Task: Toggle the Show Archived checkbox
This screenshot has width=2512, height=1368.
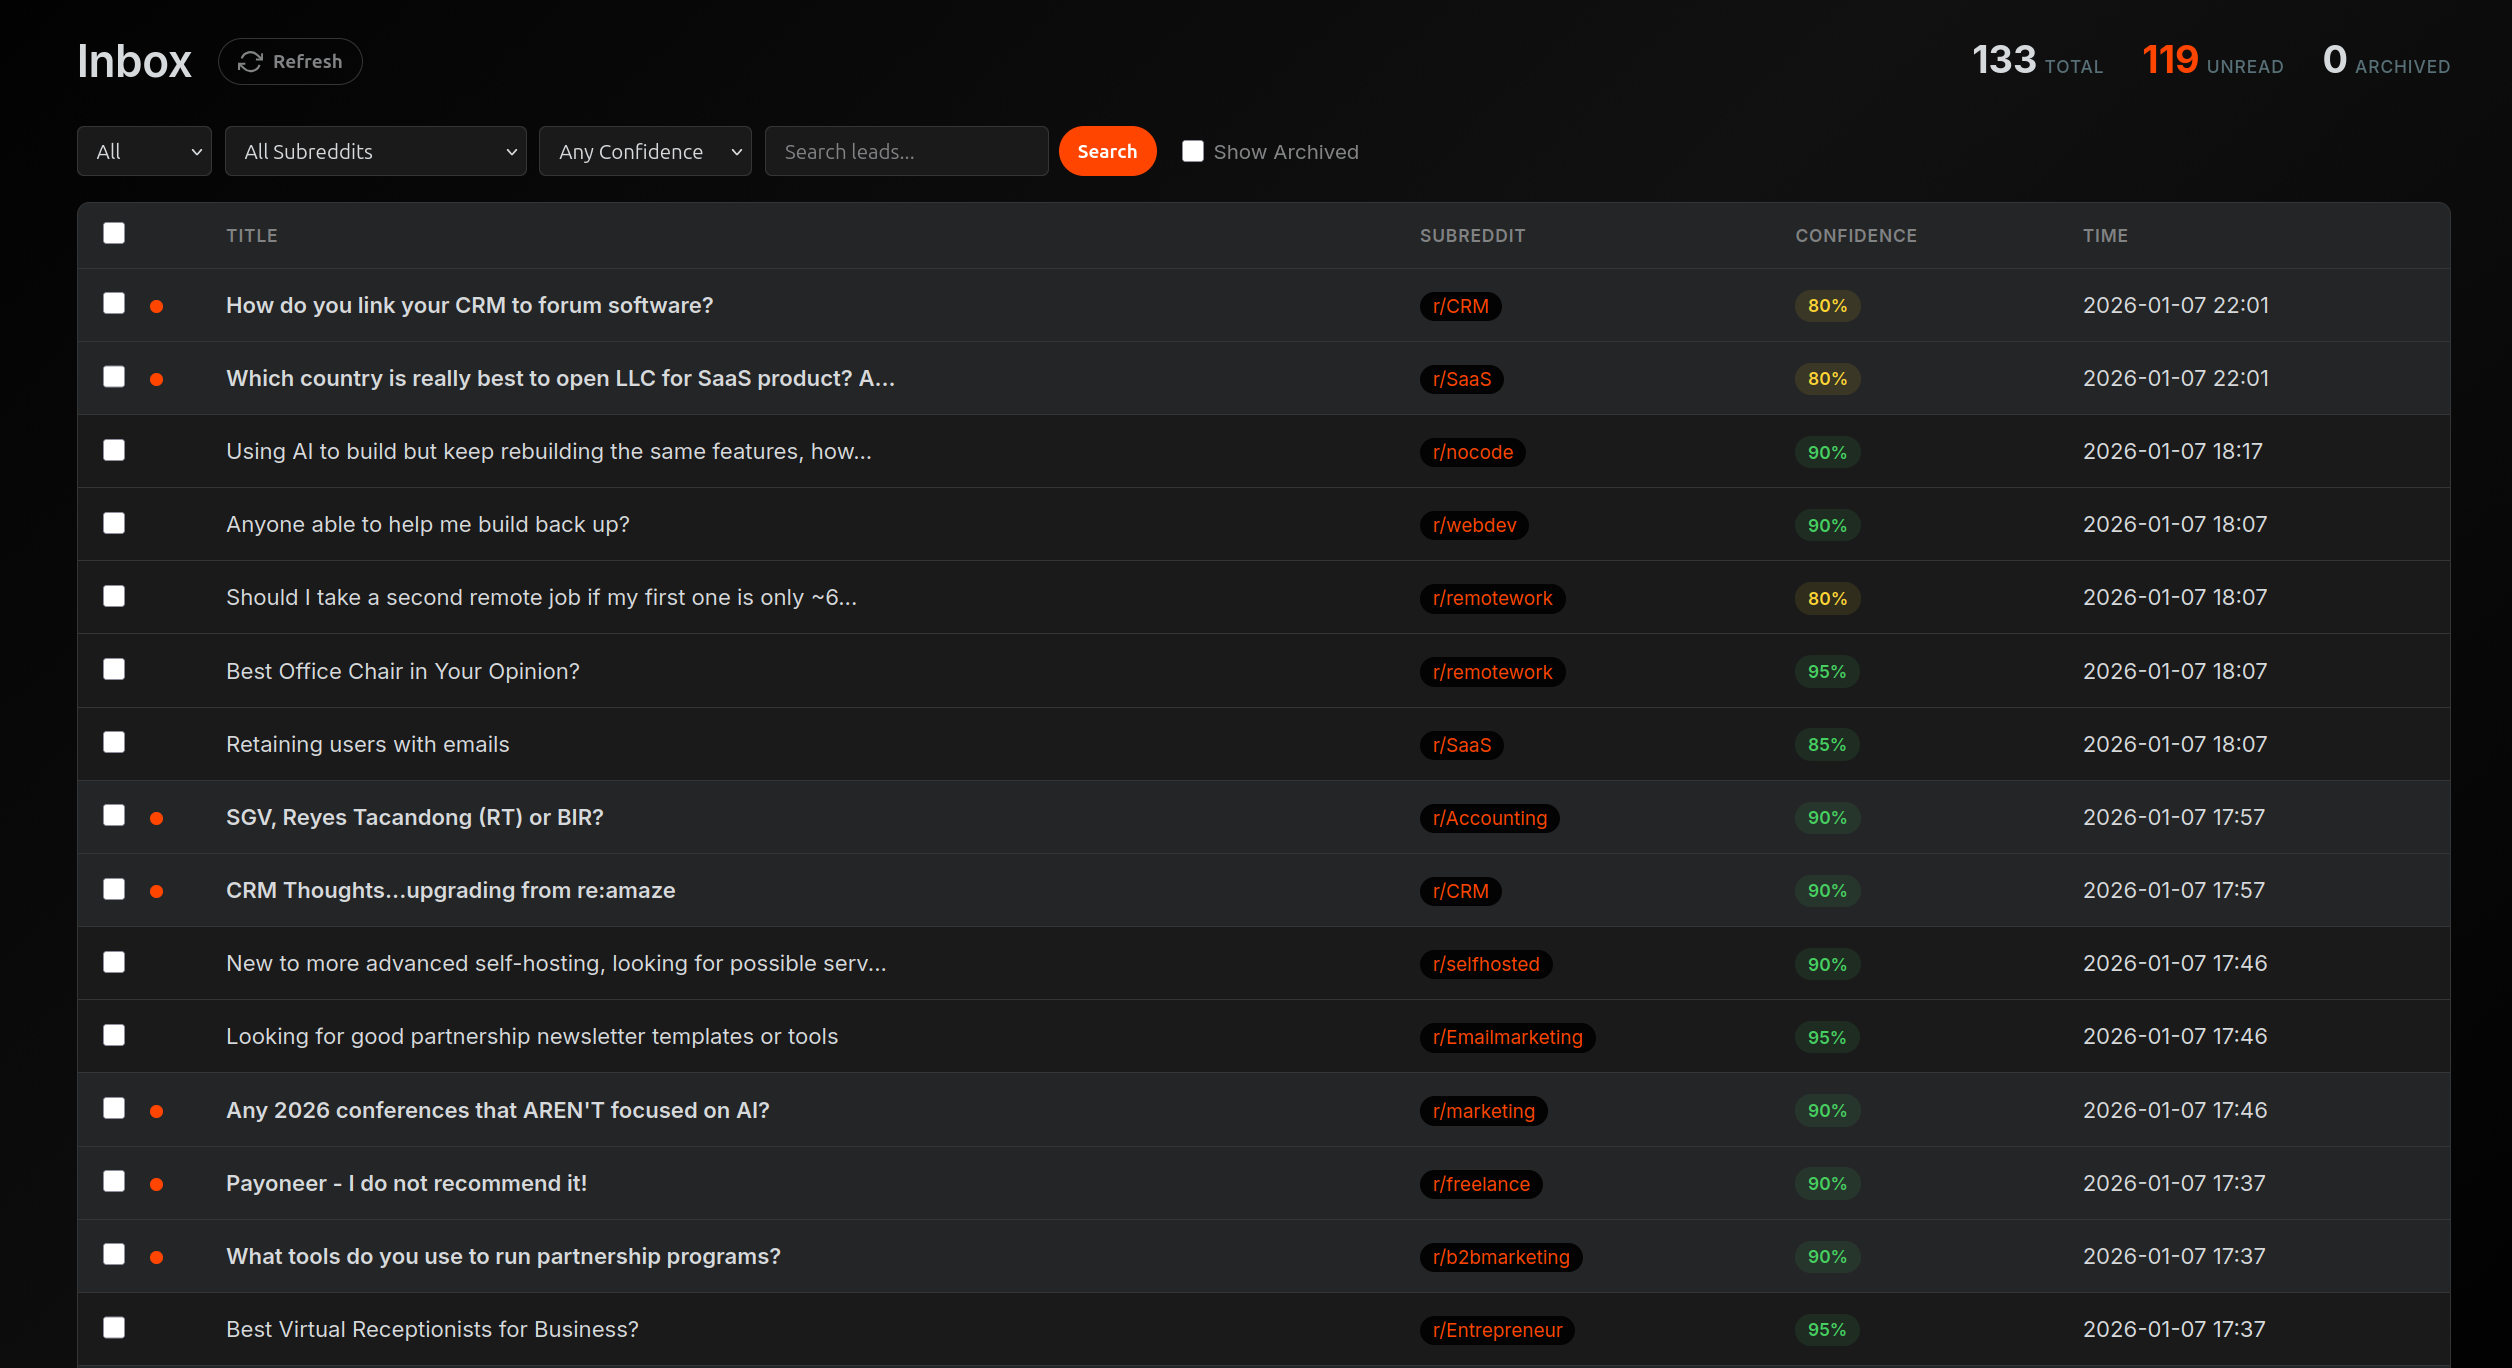Action: (x=1193, y=151)
